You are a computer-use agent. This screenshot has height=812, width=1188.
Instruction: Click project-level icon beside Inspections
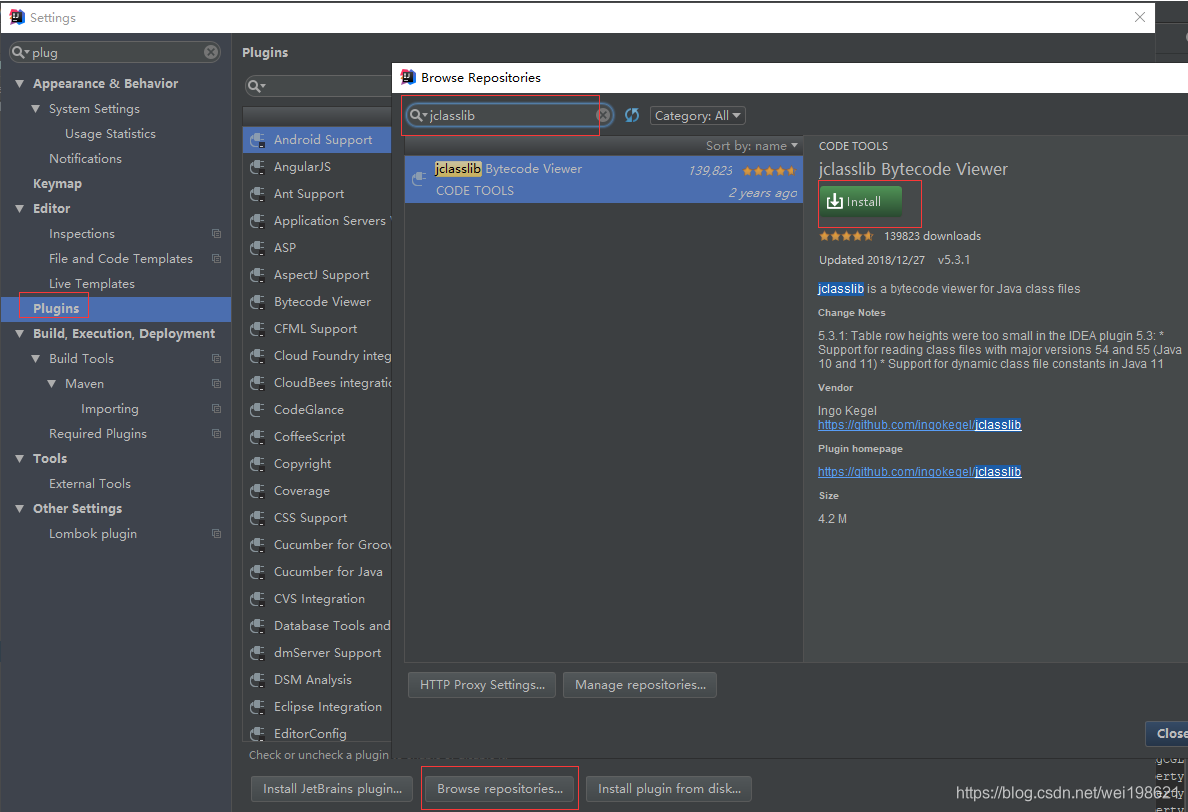[217, 233]
